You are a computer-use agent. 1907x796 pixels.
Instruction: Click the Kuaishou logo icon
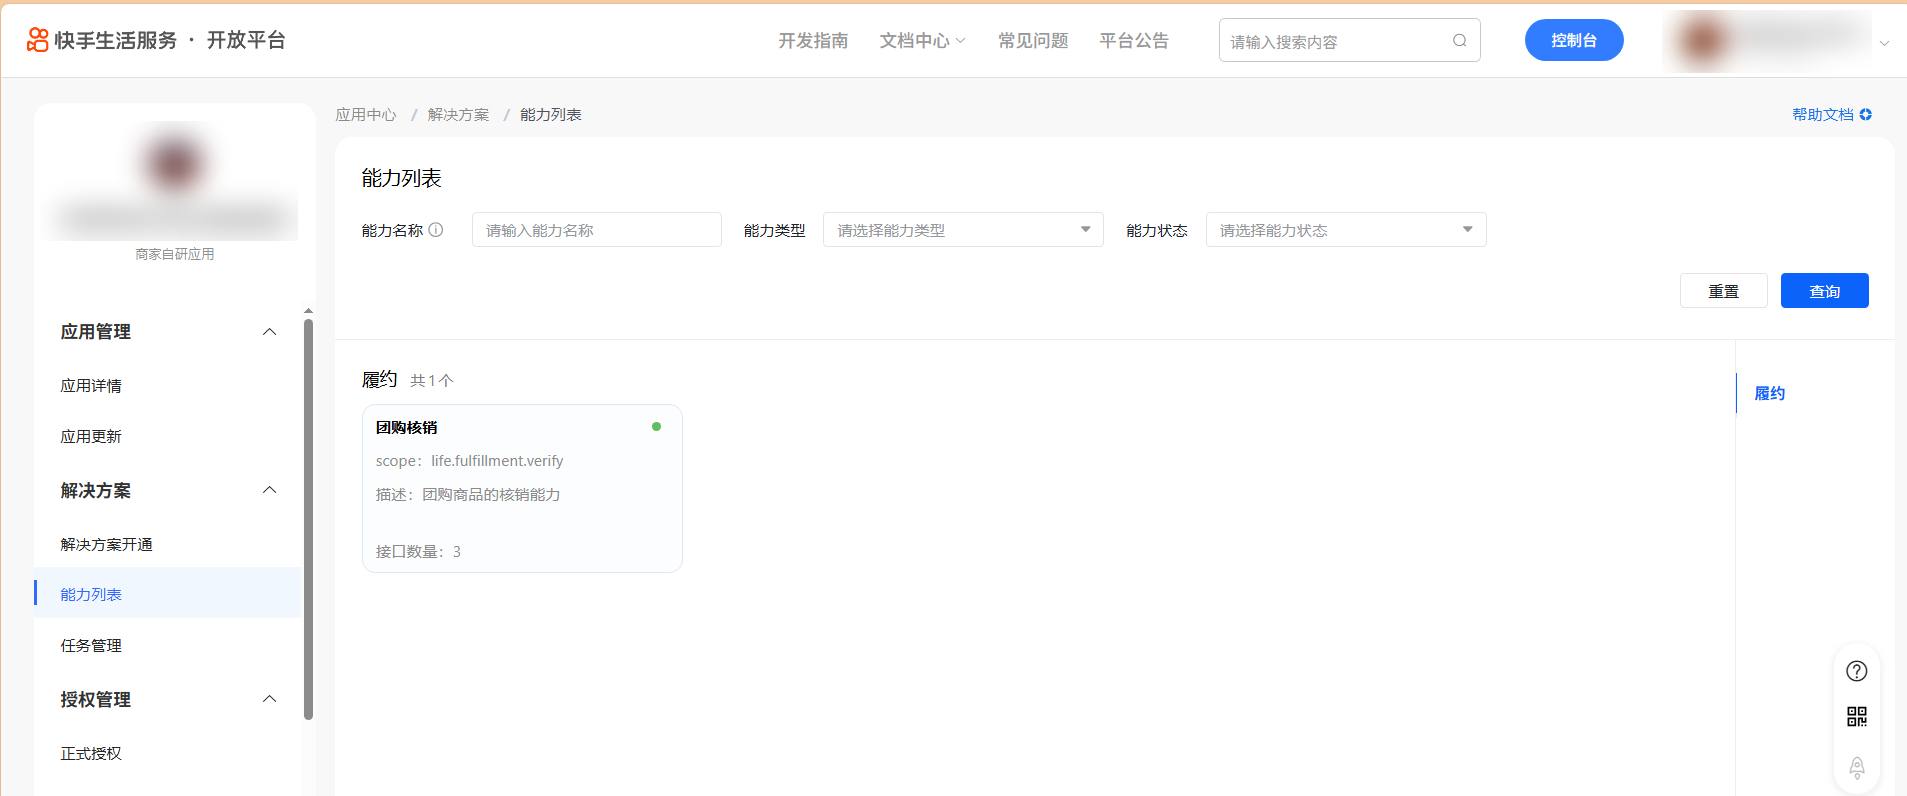[37, 40]
